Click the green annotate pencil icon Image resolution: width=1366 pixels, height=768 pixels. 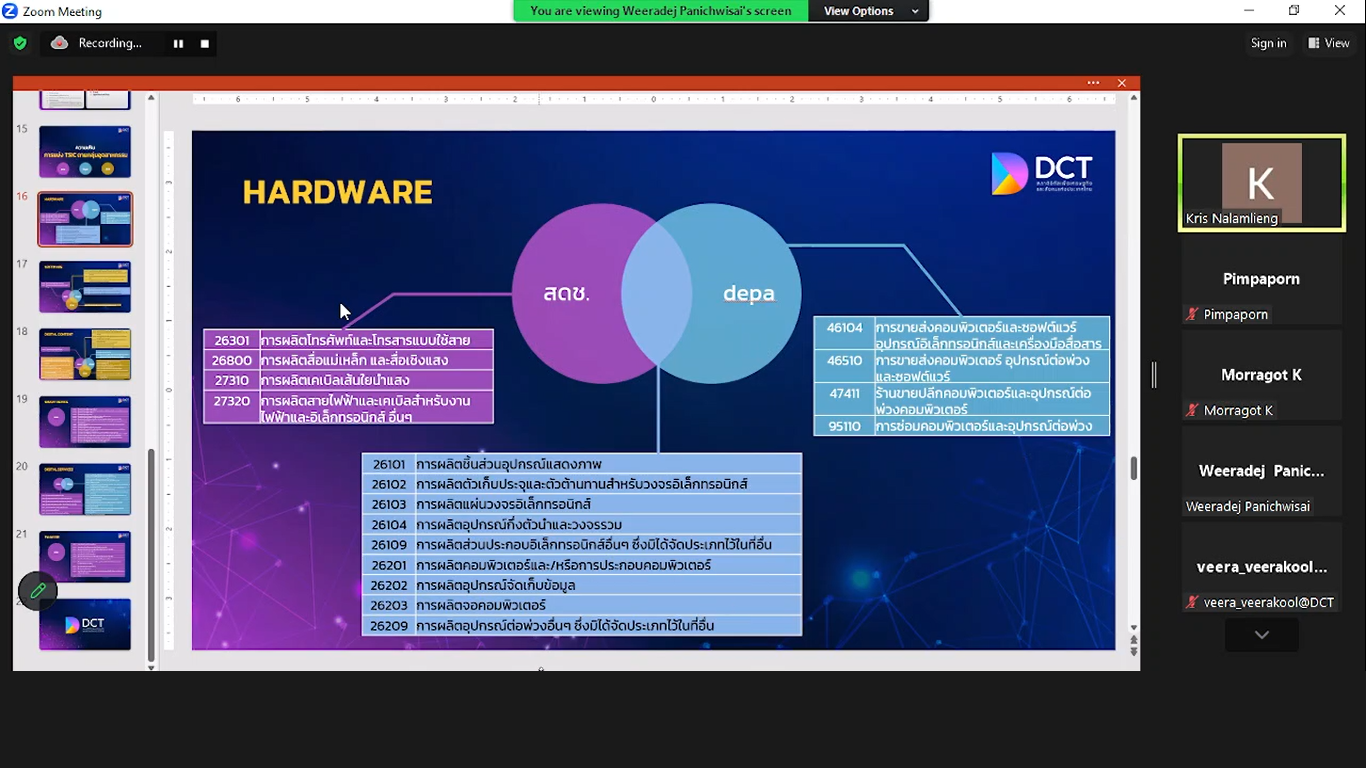pos(38,591)
